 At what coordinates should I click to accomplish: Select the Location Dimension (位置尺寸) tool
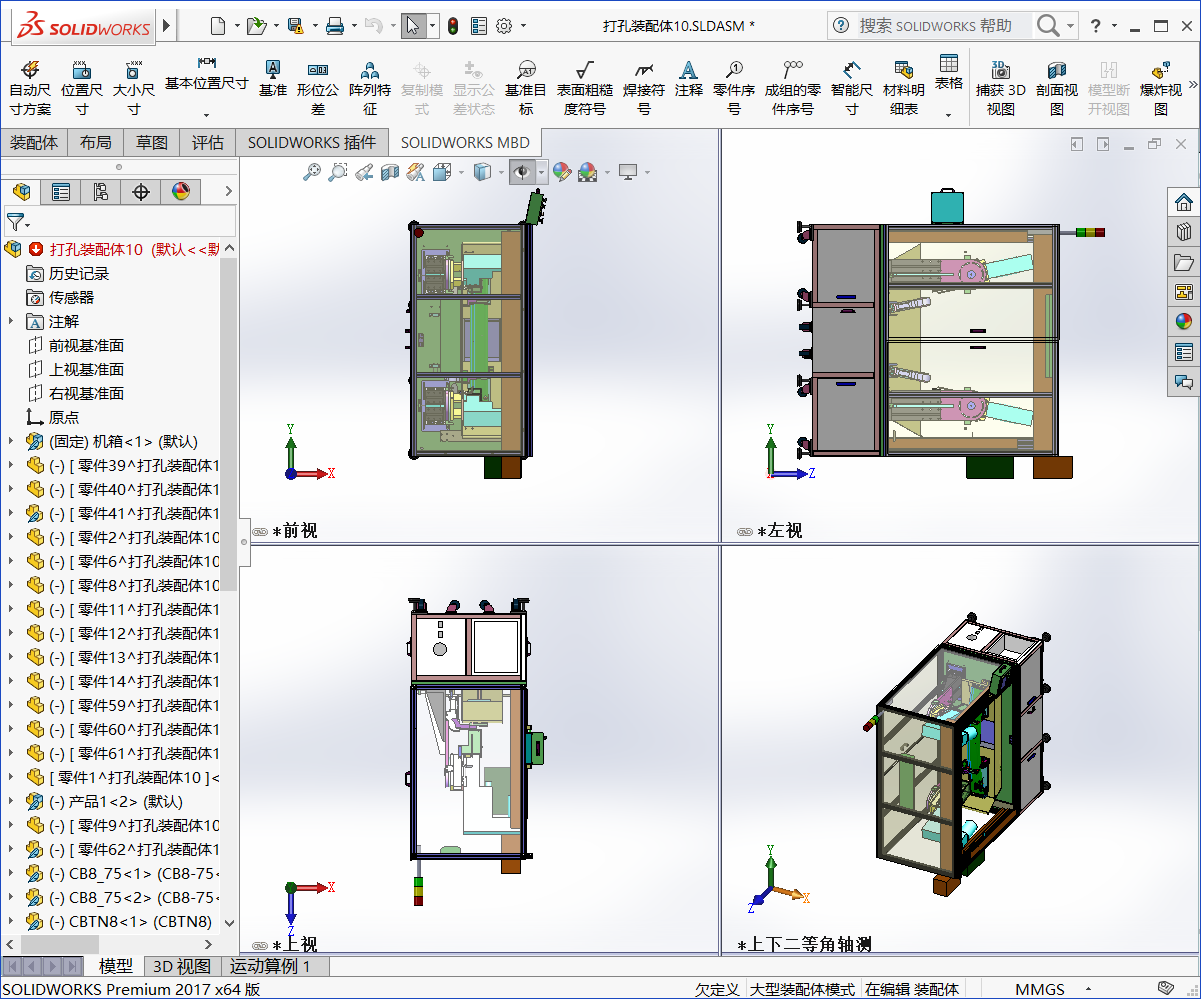[x=82, y=86]
